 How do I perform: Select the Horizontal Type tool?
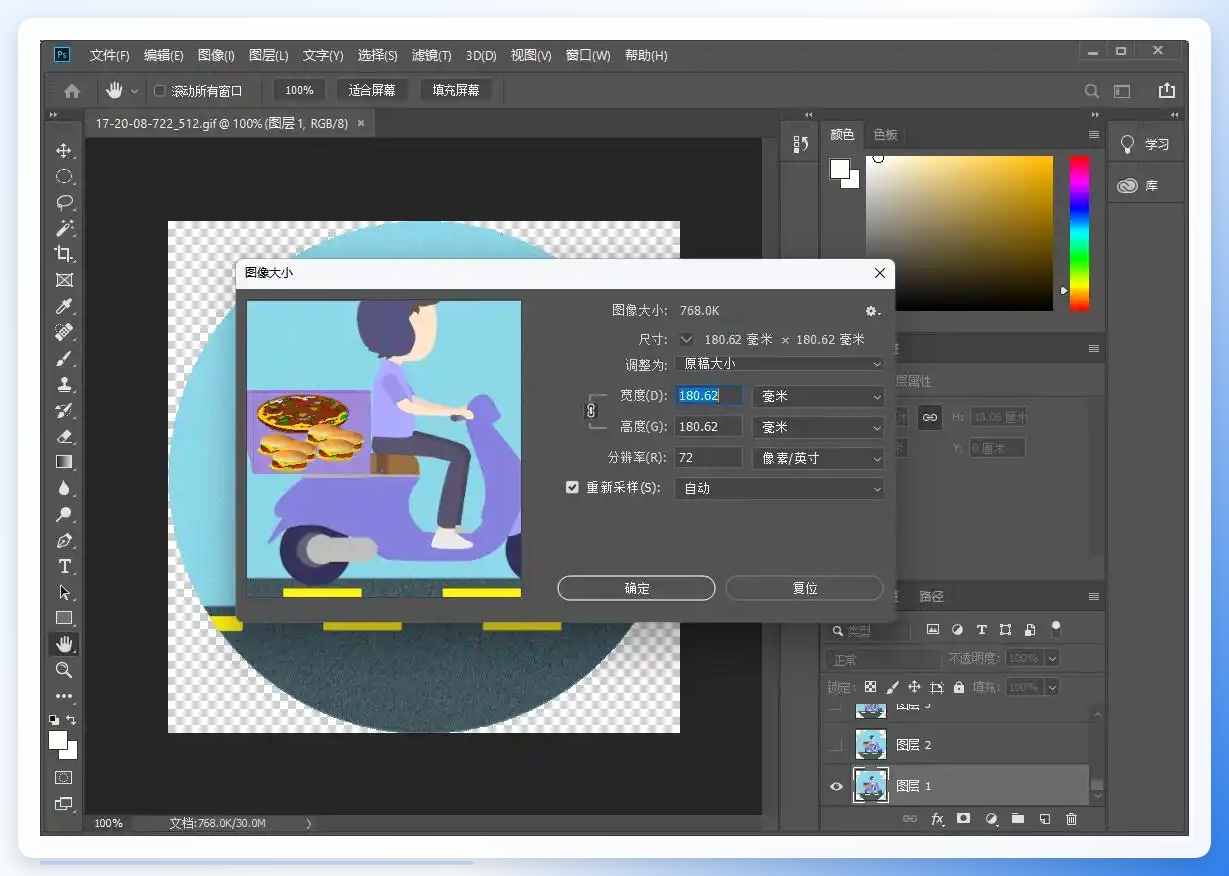tap(64, 566)
